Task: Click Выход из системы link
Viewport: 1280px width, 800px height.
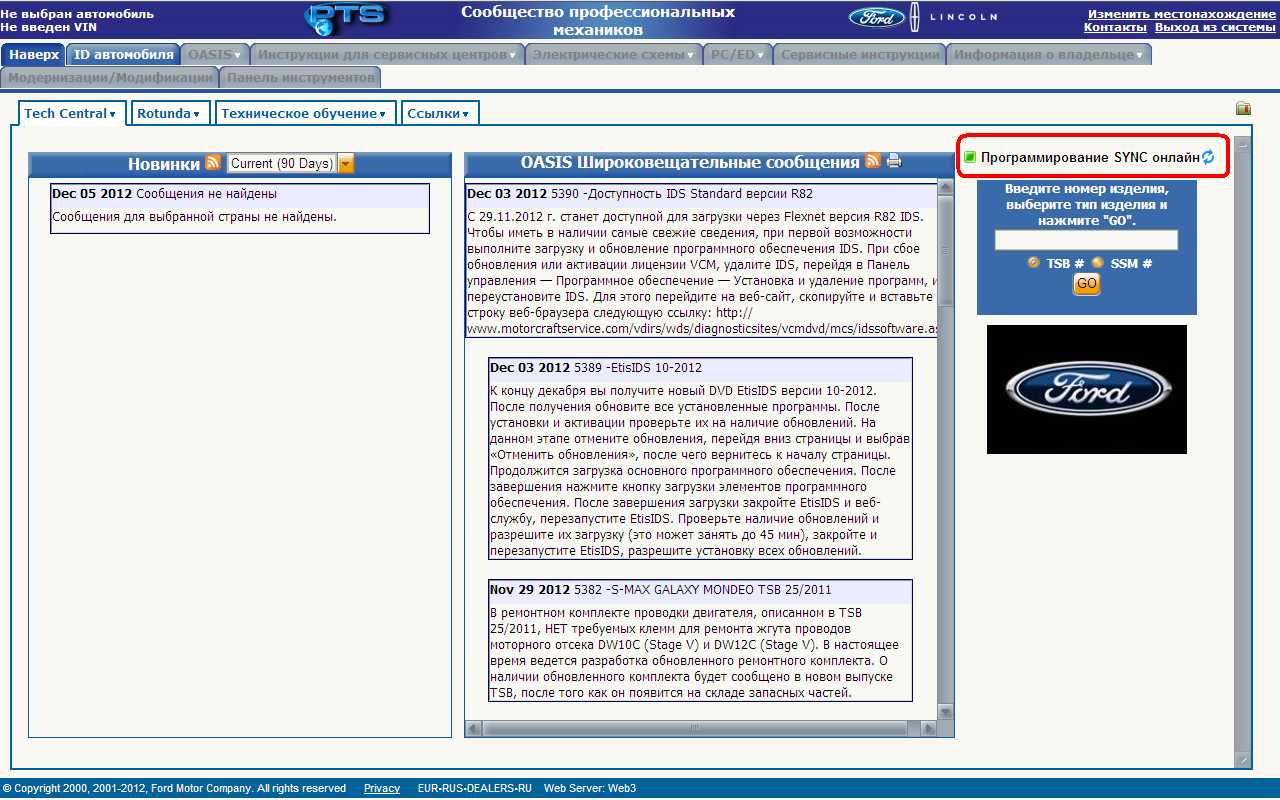Action: [x=1215, y=27]
